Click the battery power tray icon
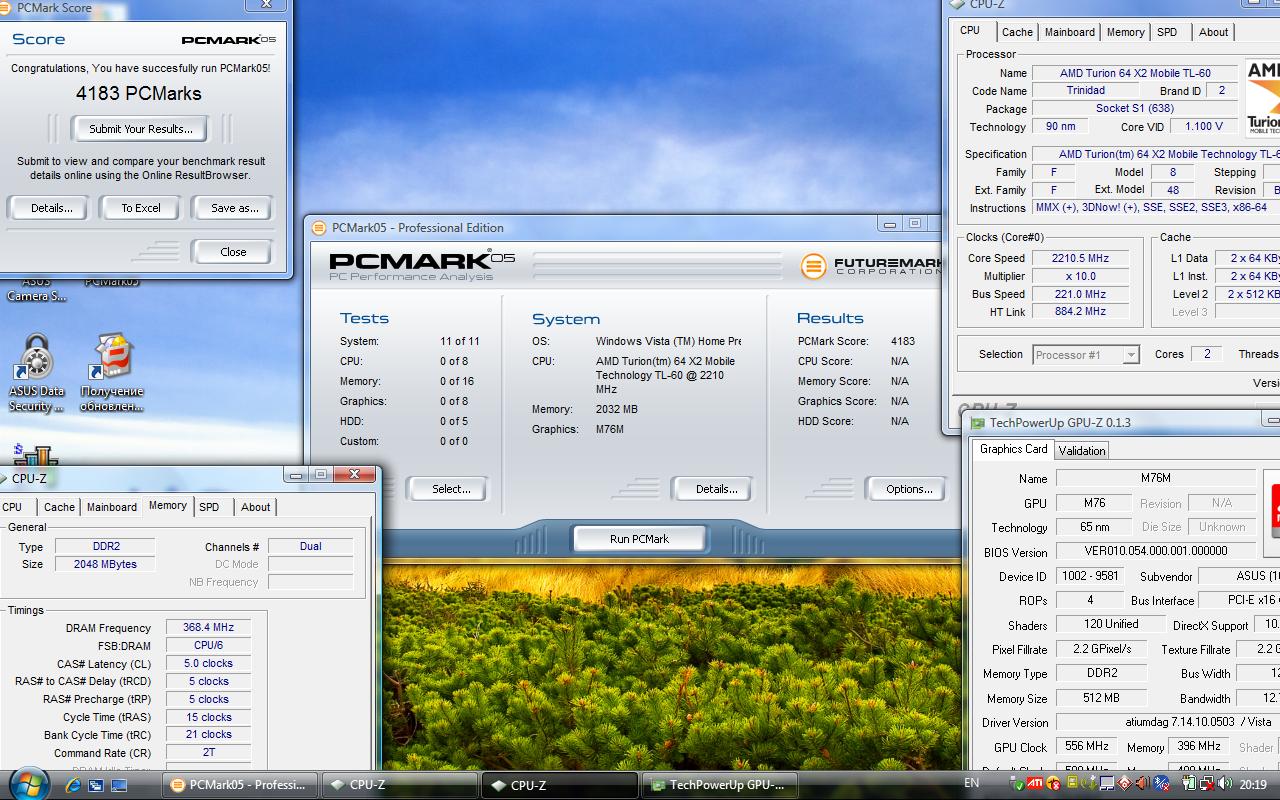Viewport: 1280px width, 800px height. pyautogui.click(x=1189, y=783)
